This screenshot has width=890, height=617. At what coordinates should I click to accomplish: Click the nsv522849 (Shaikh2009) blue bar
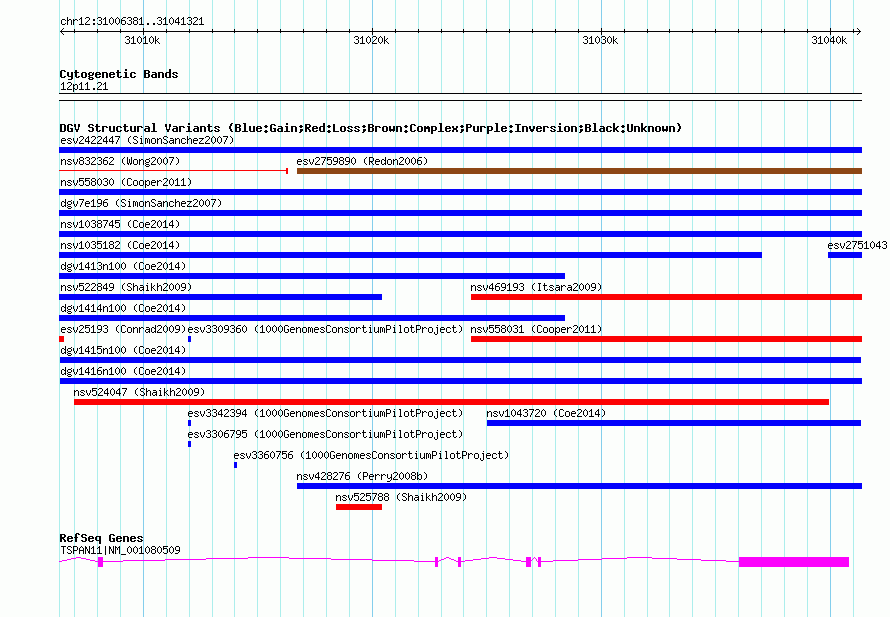(221, 297)
